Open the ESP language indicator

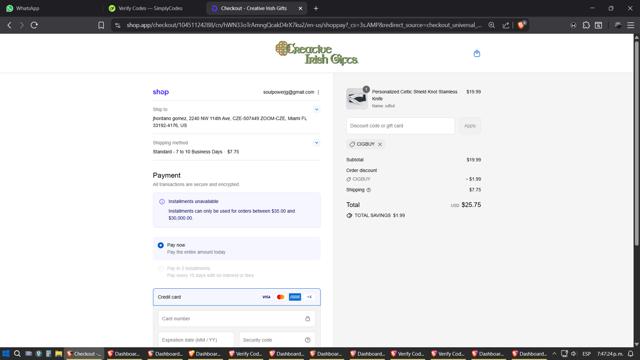[587, 354]
